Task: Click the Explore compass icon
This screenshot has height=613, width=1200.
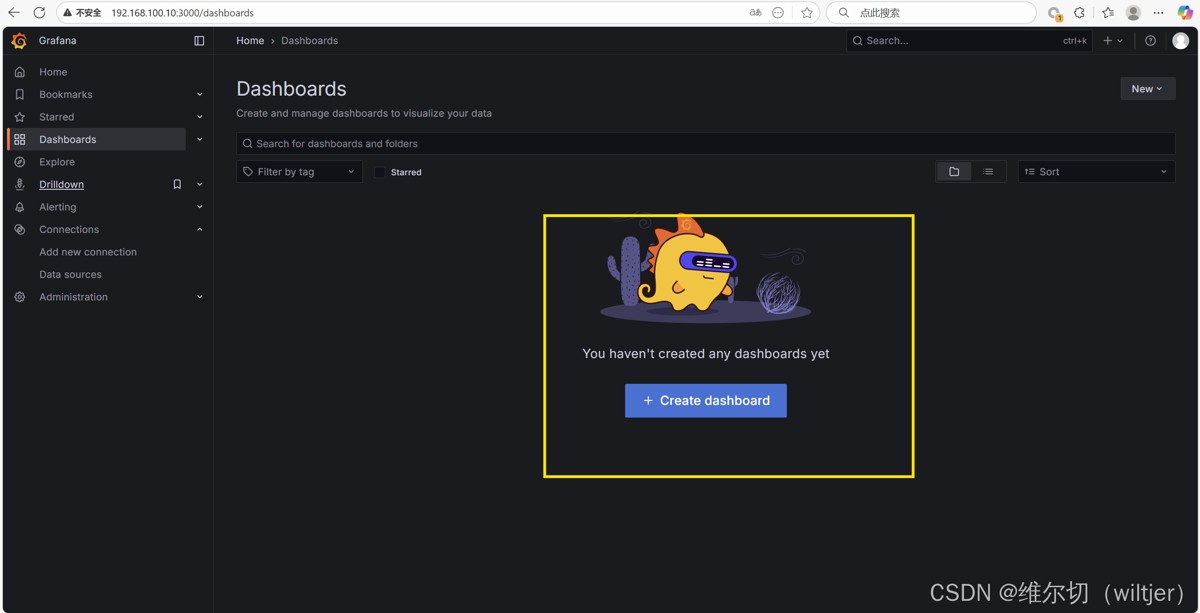Action: [x=19, y=162]
